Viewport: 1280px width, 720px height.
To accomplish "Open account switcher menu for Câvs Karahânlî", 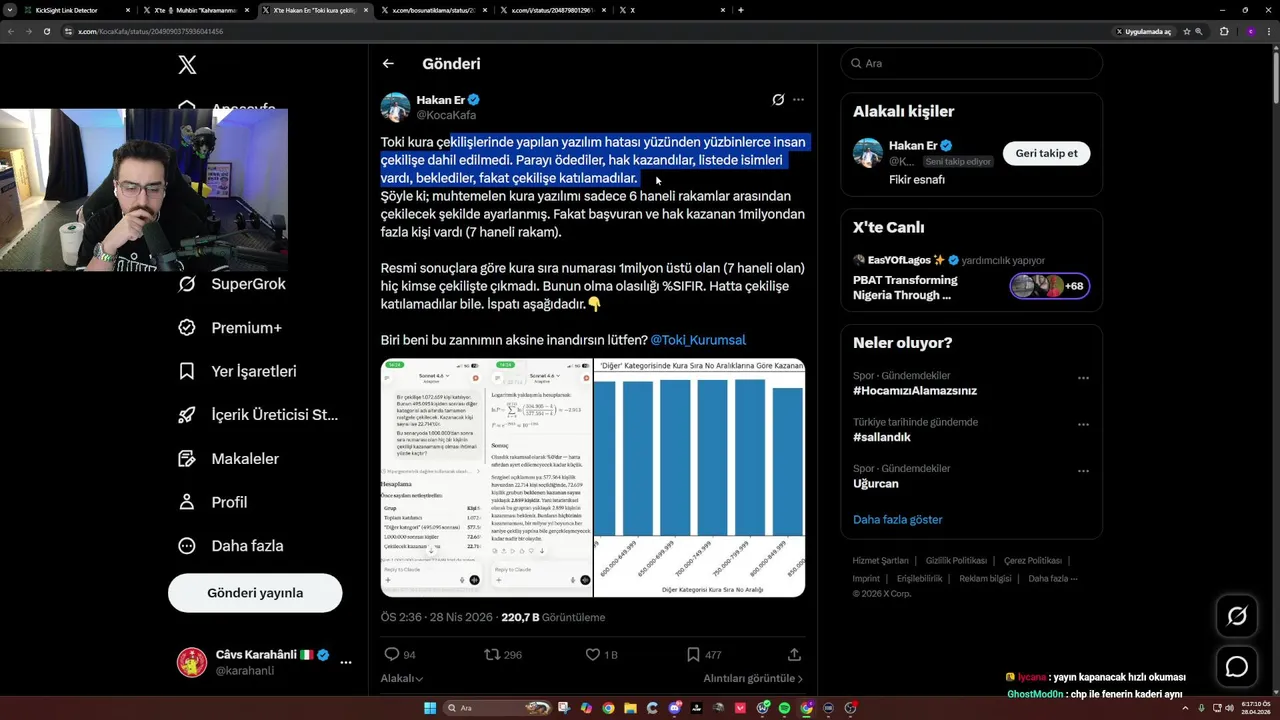I will (346, 662).
